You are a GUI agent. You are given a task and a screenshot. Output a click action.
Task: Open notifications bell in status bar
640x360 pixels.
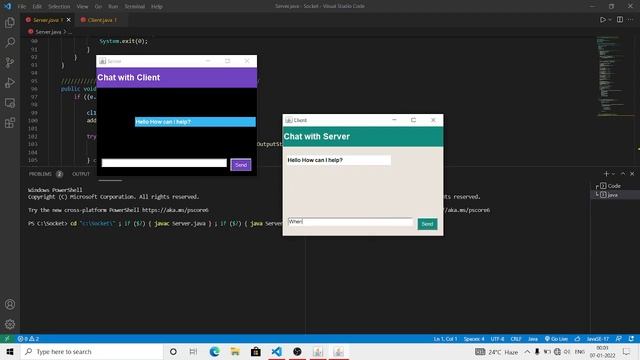coord(631,339)
